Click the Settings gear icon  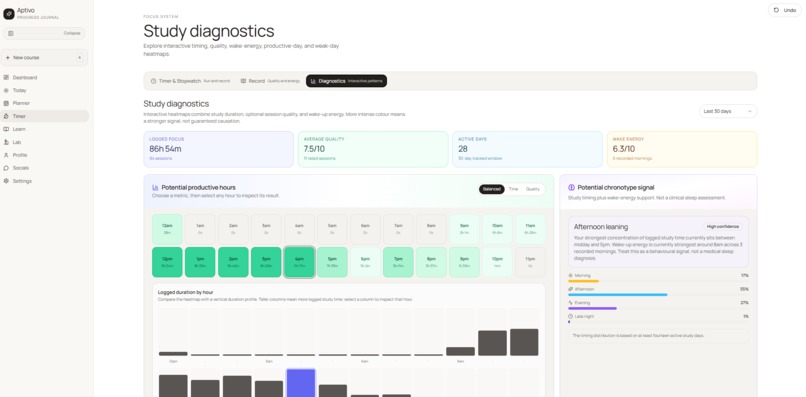point(6,181)
